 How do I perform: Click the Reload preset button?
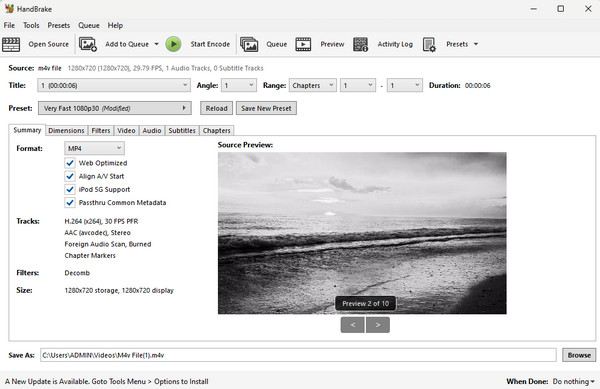pyautogui.click(x=216, y=108)
